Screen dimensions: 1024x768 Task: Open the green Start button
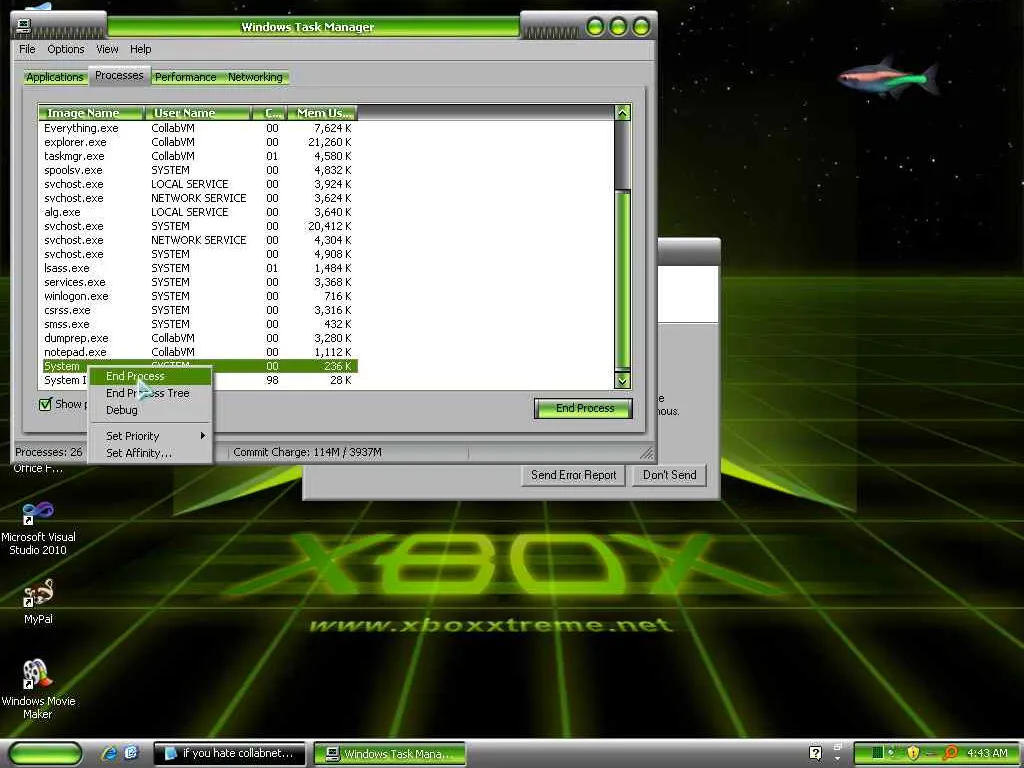45,753
